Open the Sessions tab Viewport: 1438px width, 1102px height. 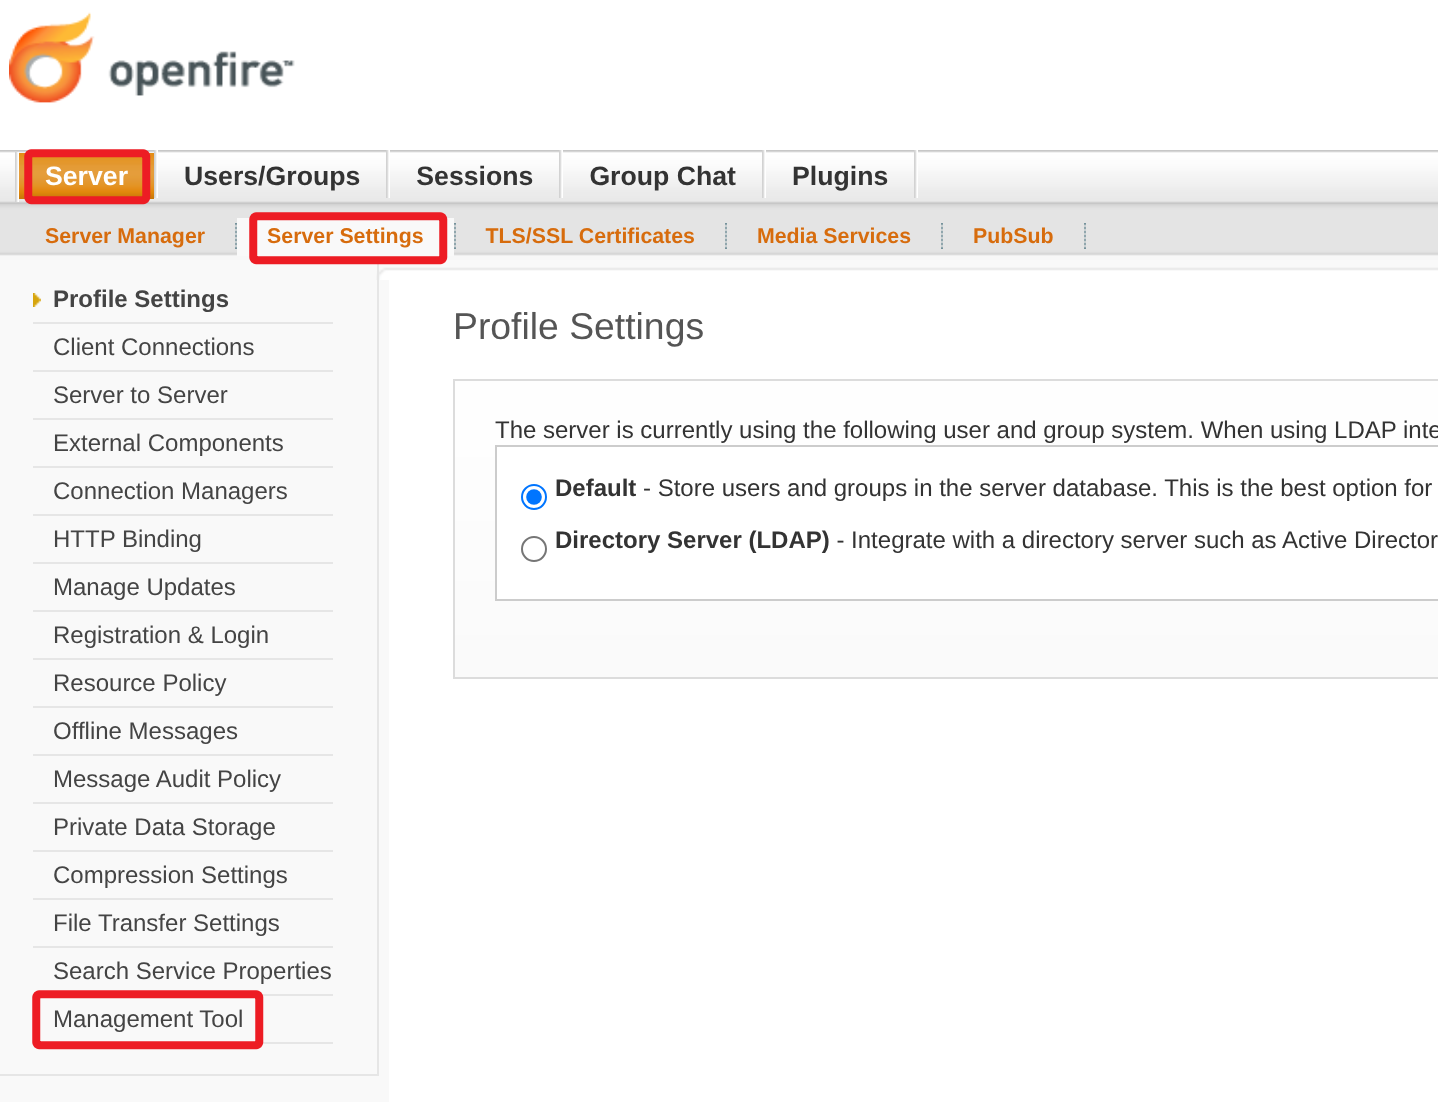(474, 177)
